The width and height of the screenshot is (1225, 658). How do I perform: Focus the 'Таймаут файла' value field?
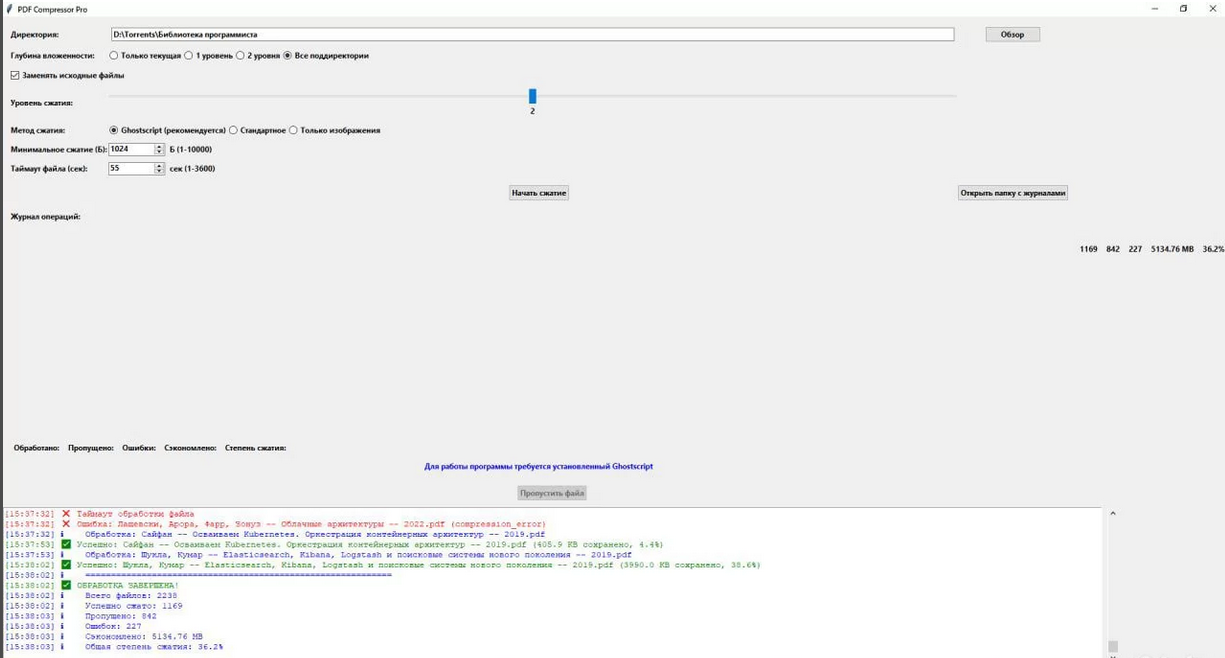131,169
